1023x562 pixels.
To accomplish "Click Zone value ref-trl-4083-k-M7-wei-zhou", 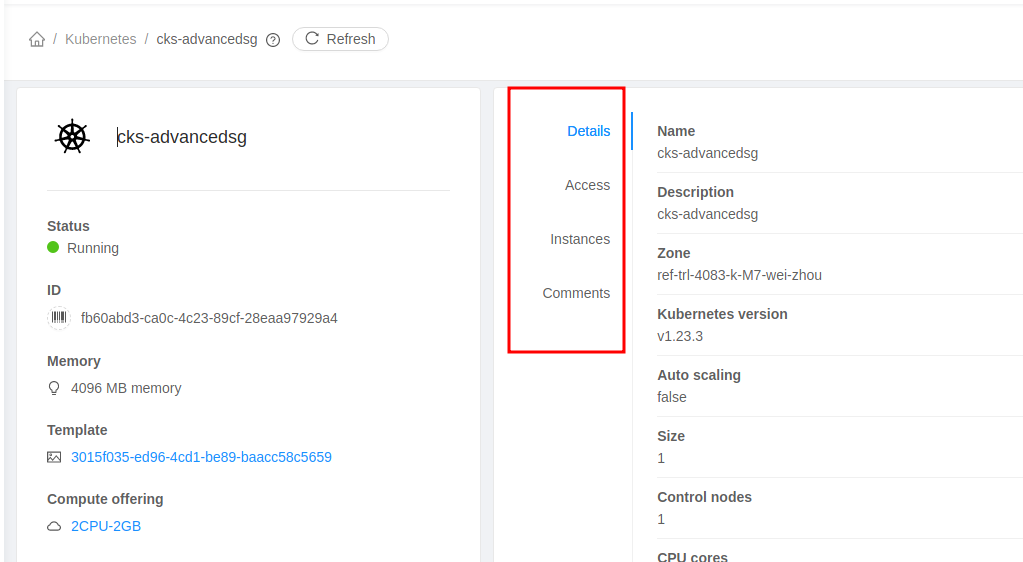I will [x=739, y=275].
